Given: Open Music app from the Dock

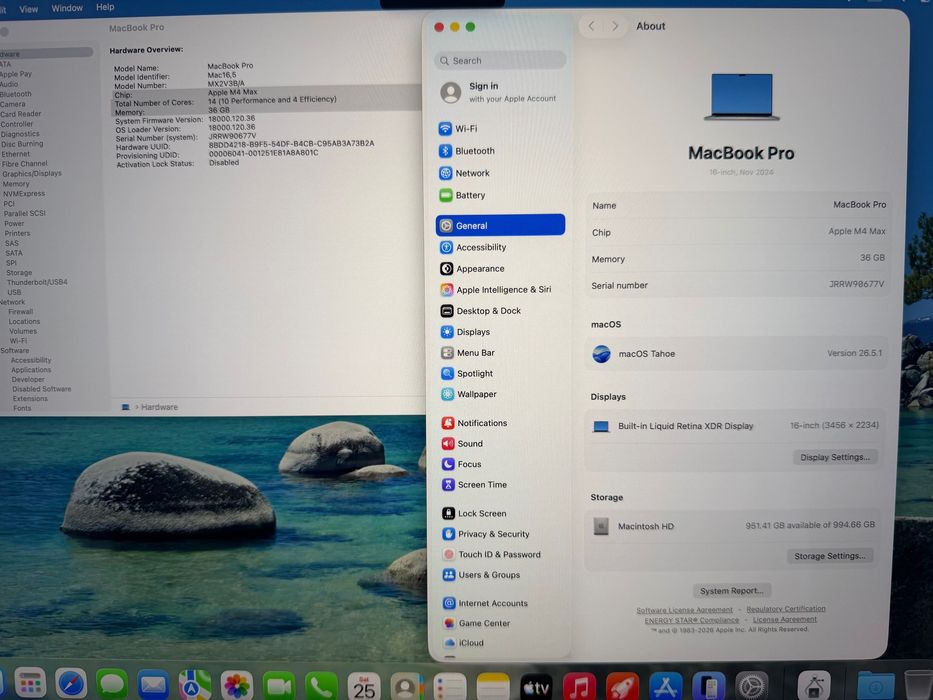Looking at the screenshot, I should click(579, 688).
